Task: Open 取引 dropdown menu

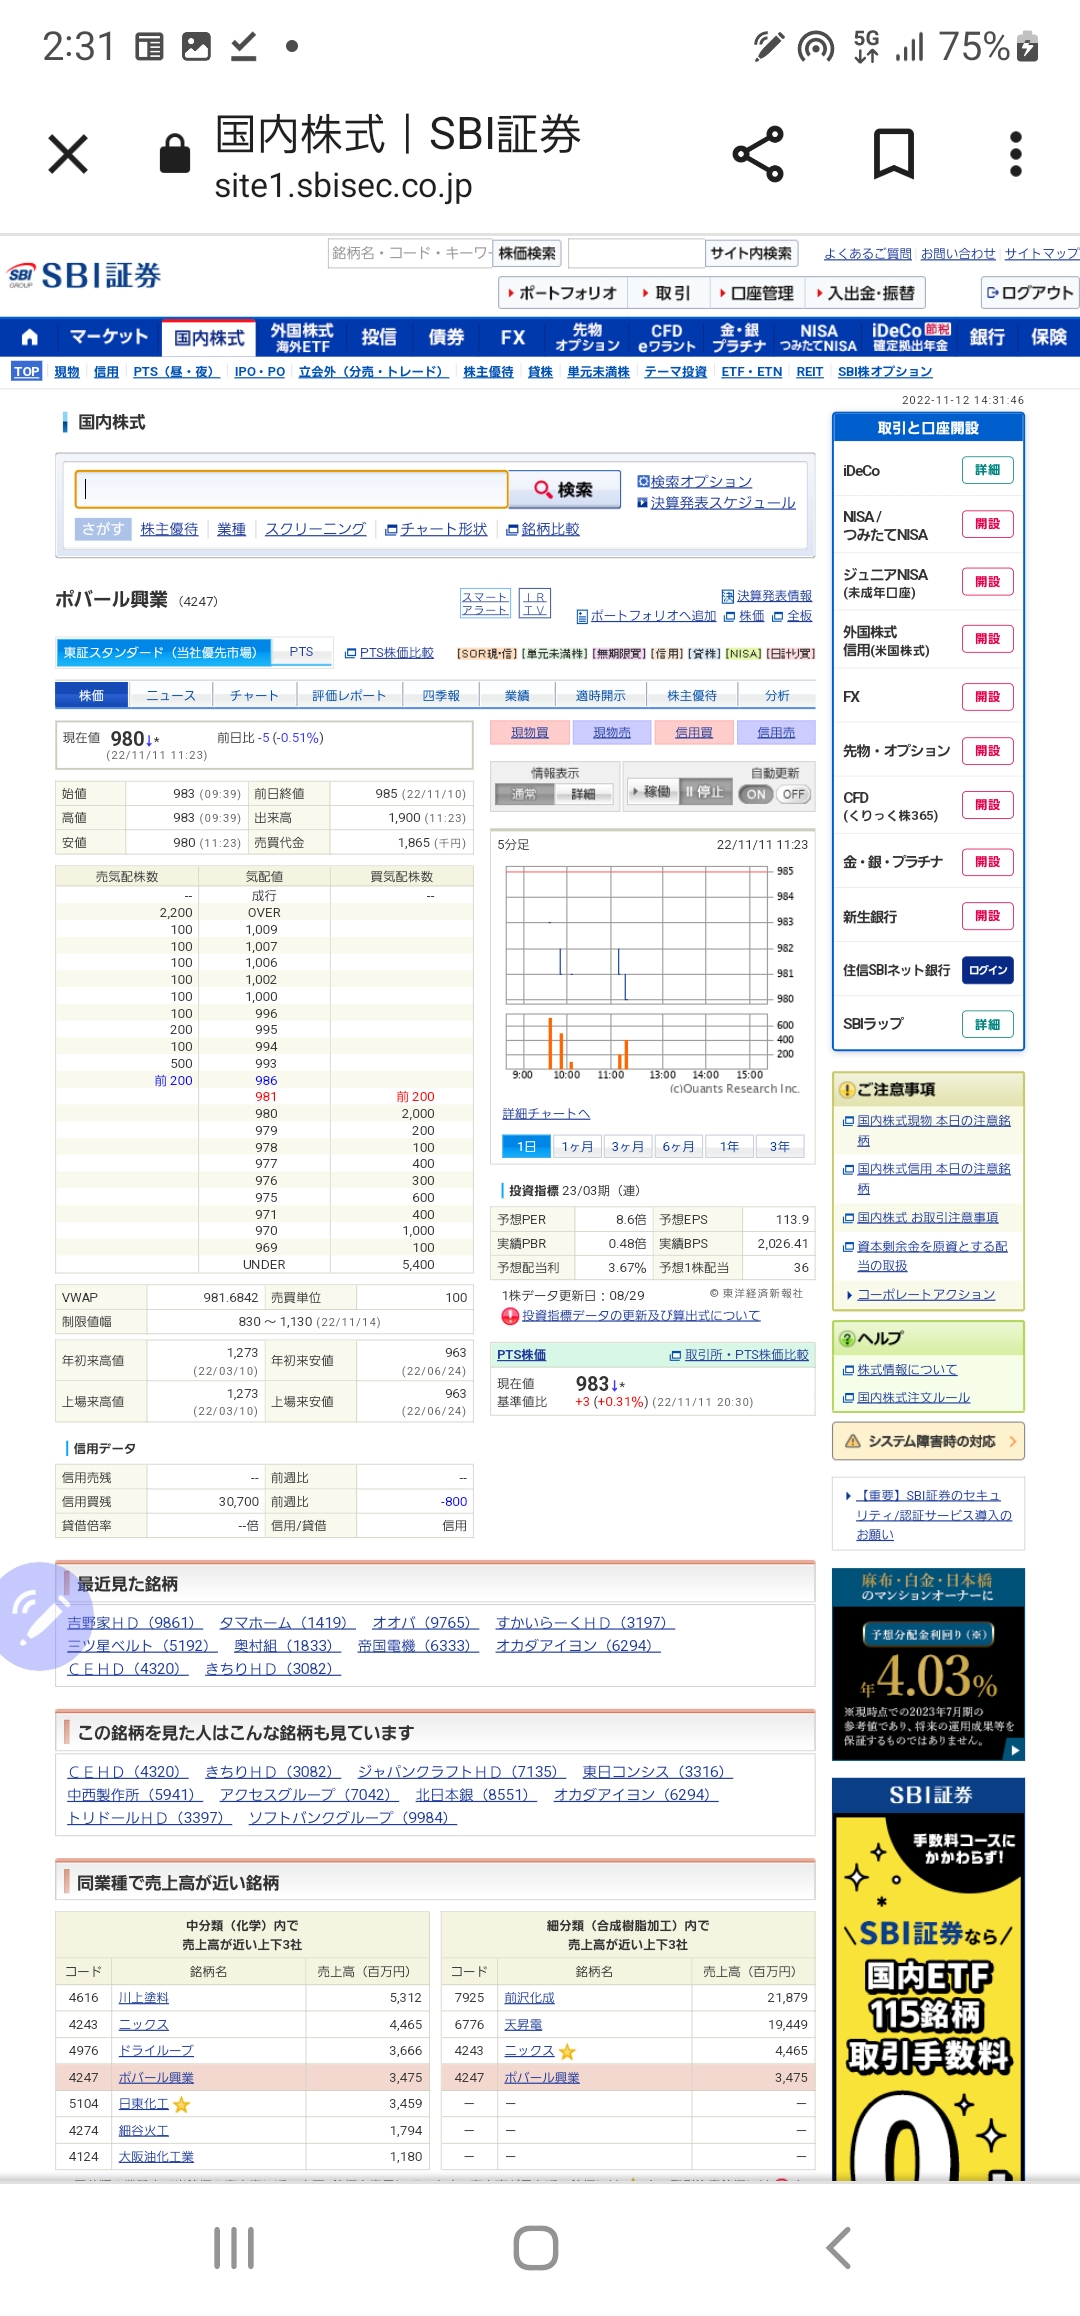Action: [668, 293]
